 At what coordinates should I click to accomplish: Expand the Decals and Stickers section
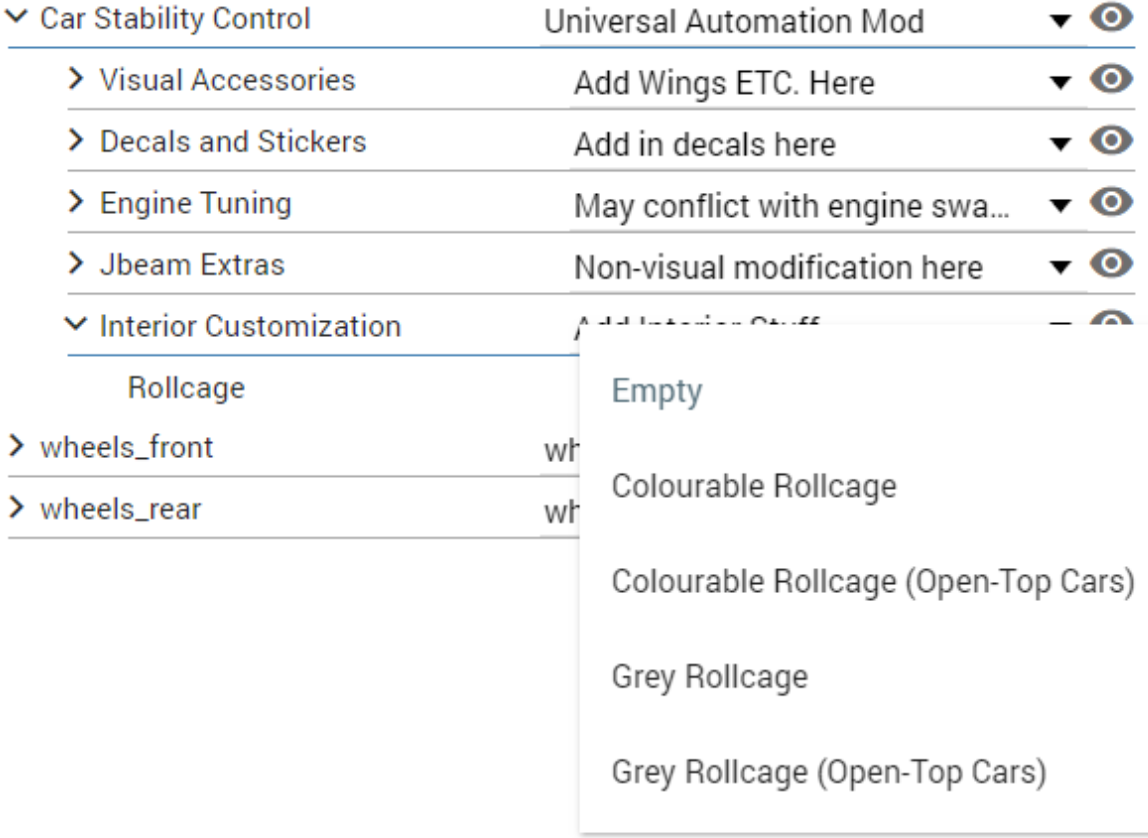tap(77, 142)
